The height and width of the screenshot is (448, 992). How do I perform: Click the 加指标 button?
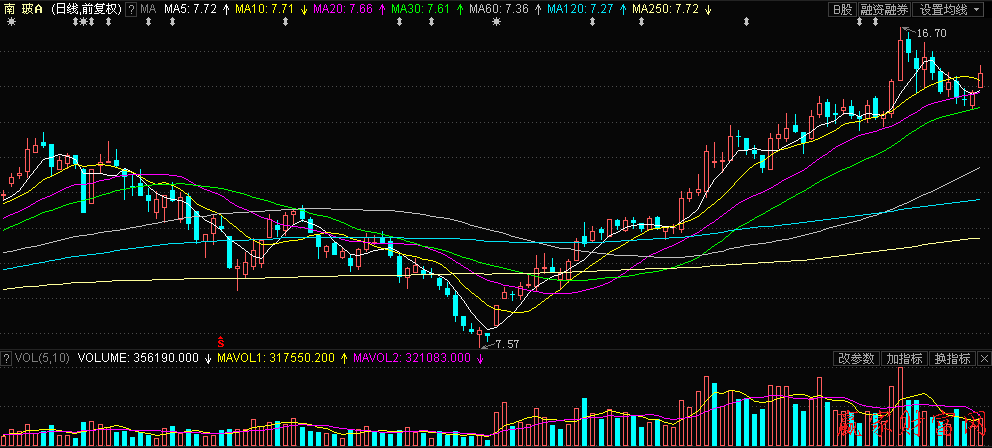click(905, 358)
